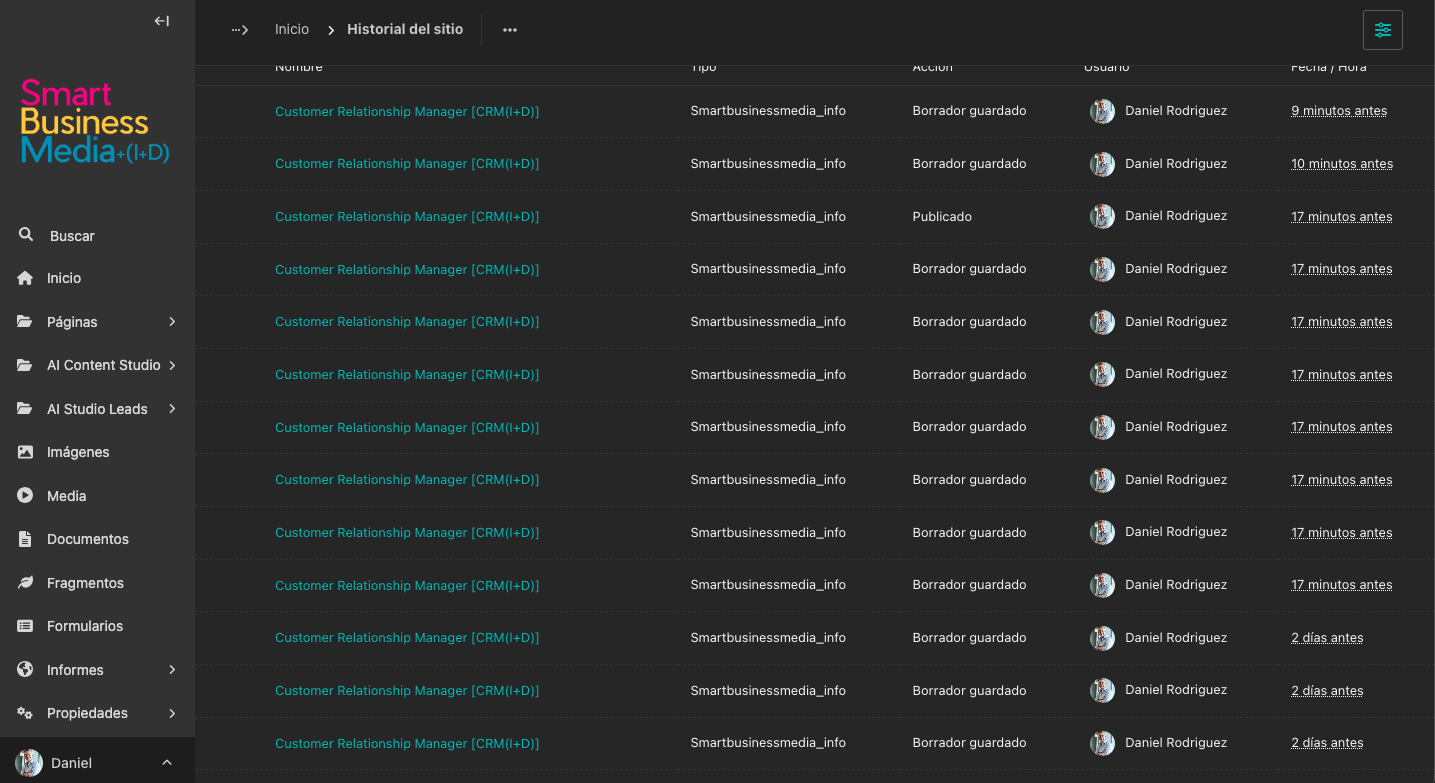1435x783 pixels.
Task: Show filters using the sliders icon button
Action: coord(1383,30)
